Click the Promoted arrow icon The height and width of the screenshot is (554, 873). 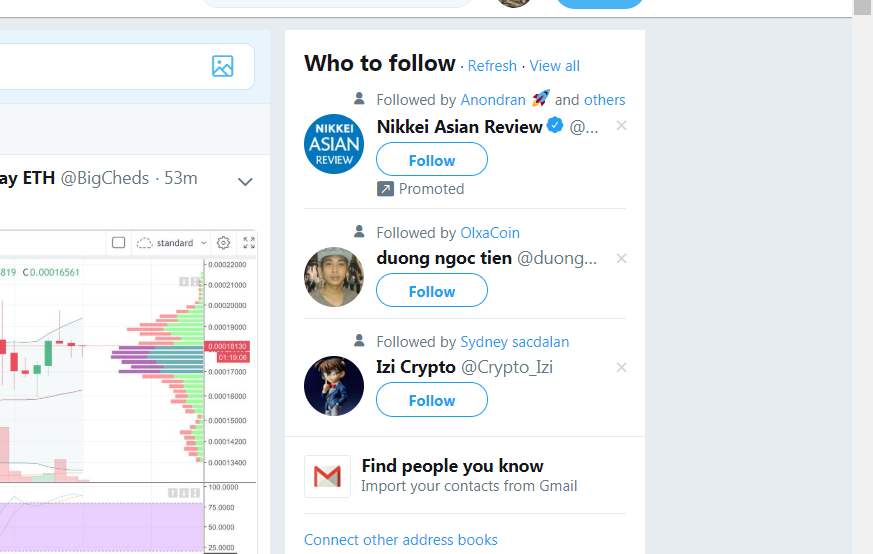[x=385, y=188]
